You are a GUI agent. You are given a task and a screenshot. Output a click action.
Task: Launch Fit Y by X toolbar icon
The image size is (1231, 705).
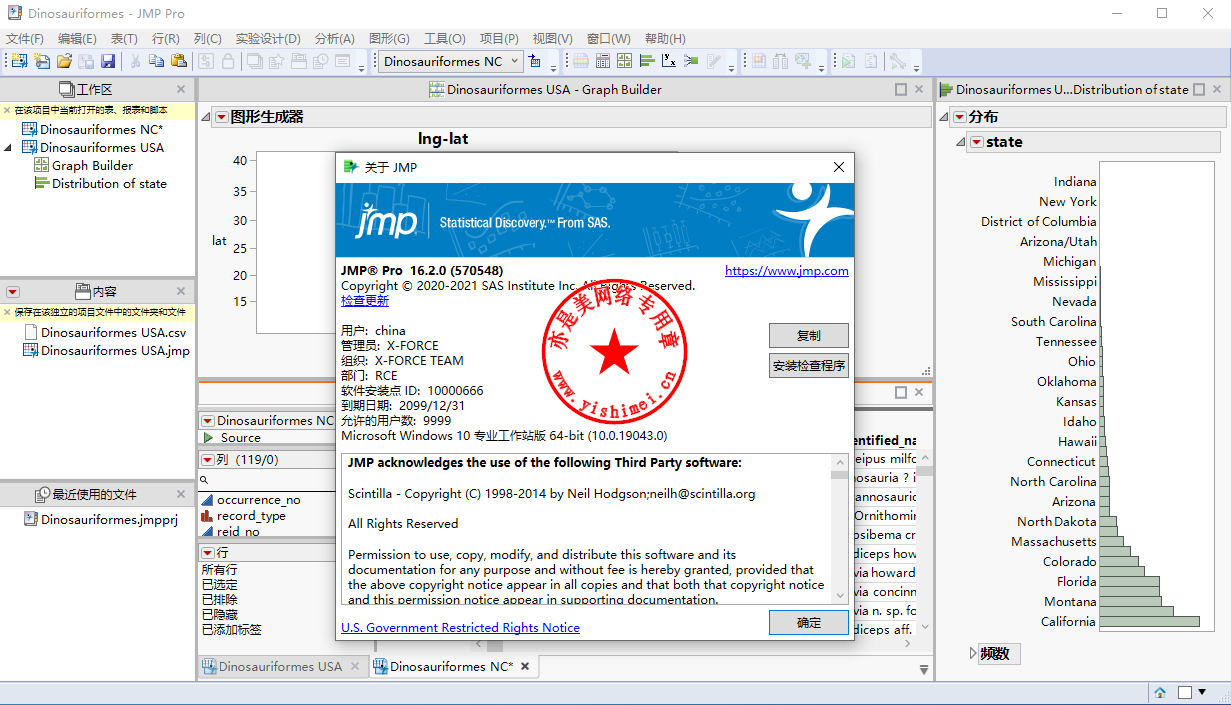(x=669, y=61)
